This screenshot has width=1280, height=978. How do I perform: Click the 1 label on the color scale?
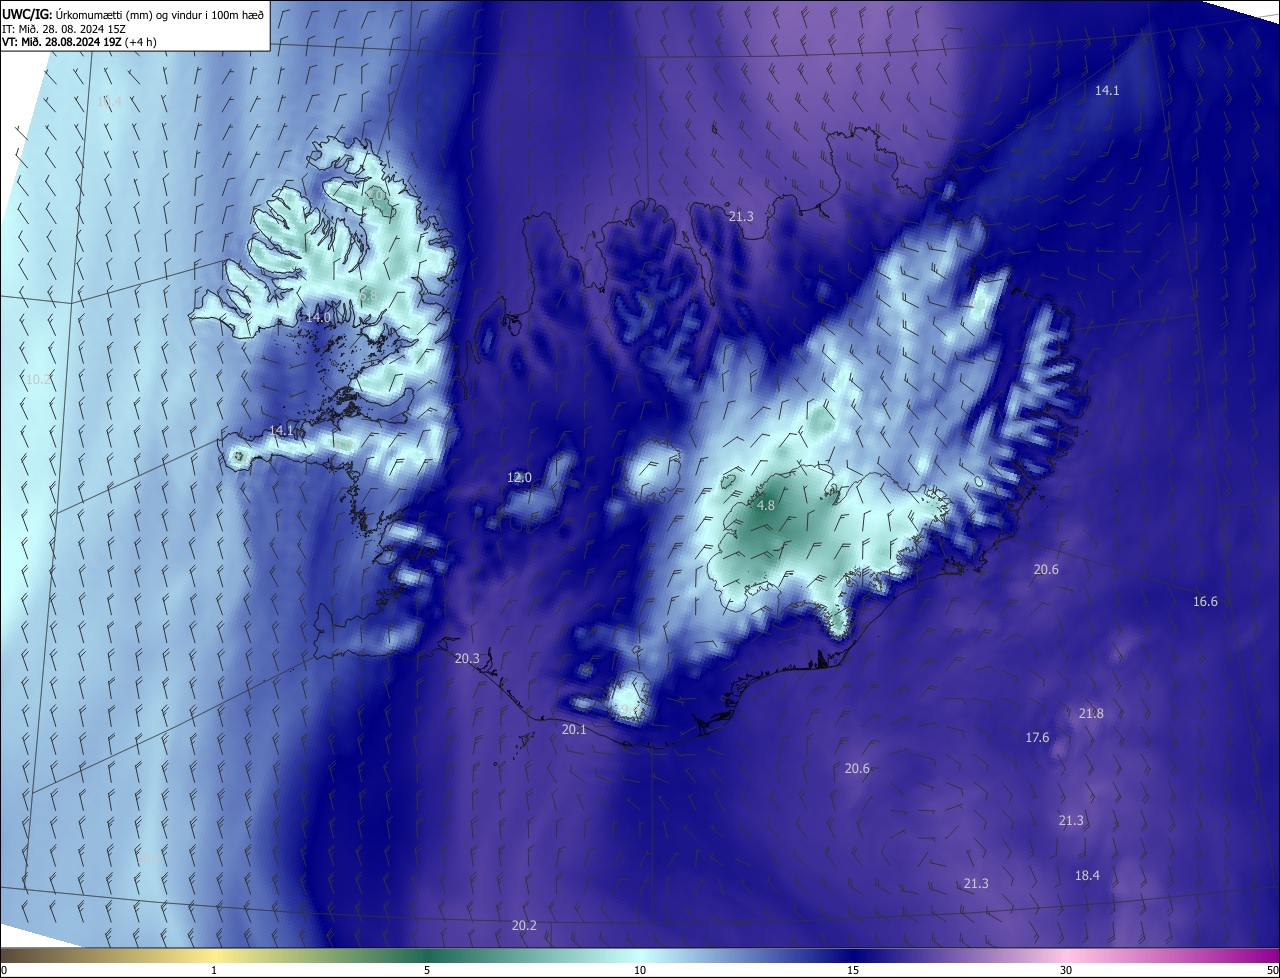[214, 970]
